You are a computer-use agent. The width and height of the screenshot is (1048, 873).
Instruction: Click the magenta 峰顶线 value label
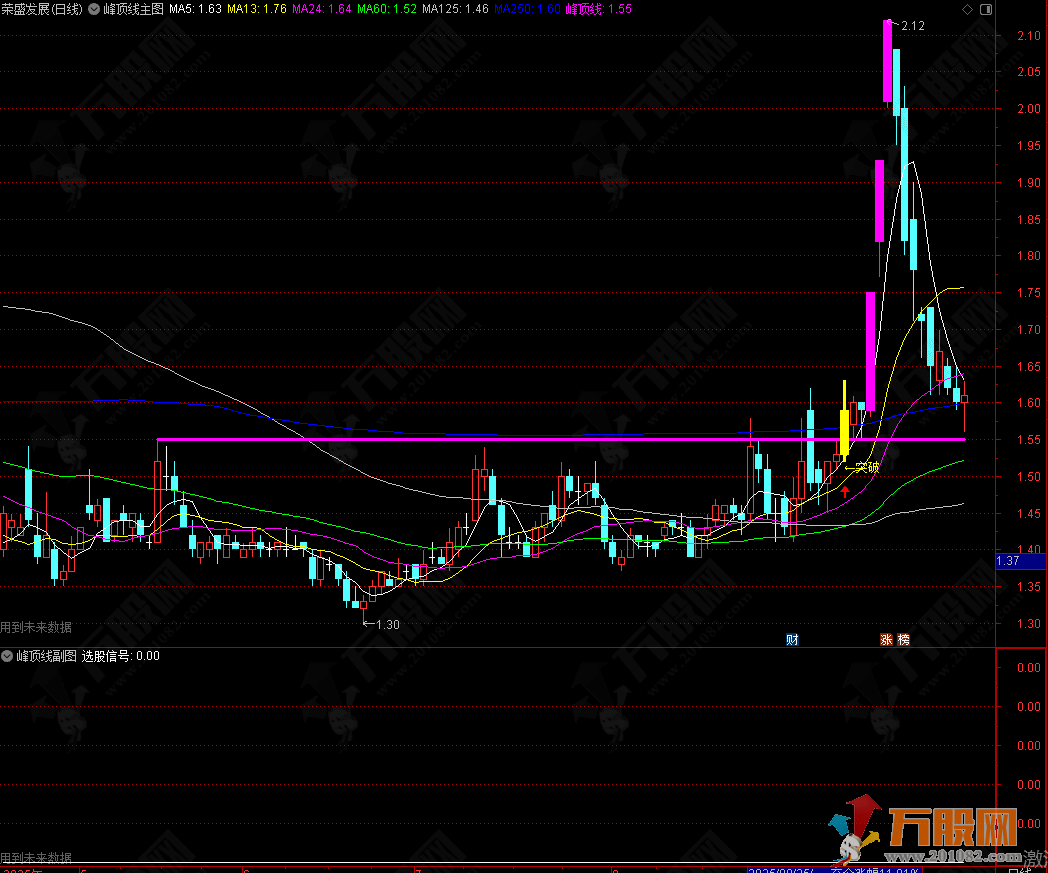pyautogui.click(x=598, y=8)
